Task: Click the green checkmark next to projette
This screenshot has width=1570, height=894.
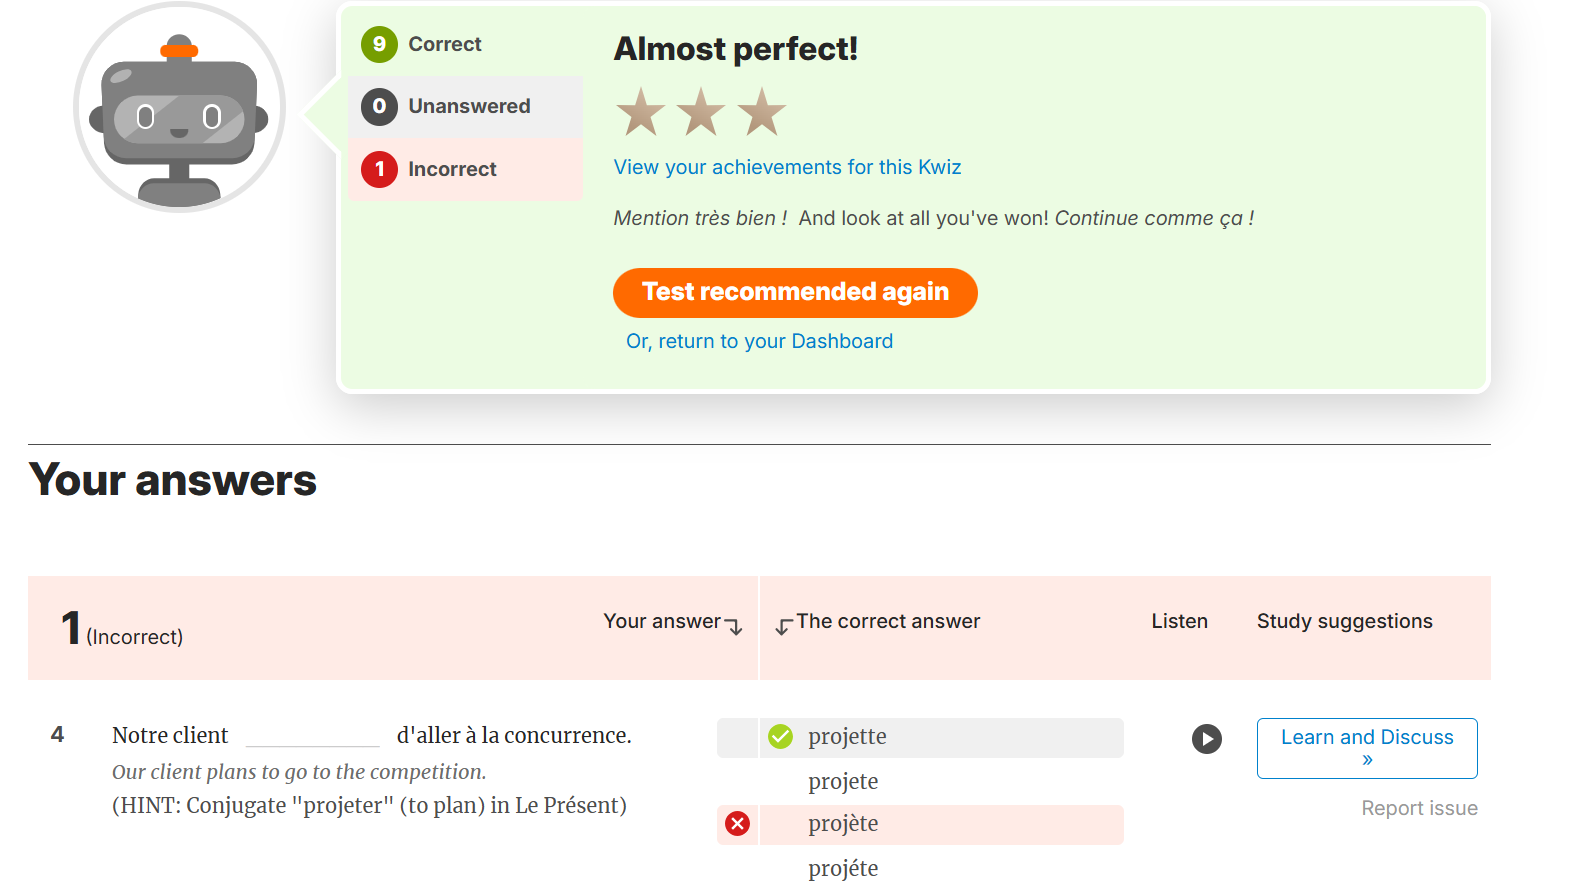Action: [781, 736]
